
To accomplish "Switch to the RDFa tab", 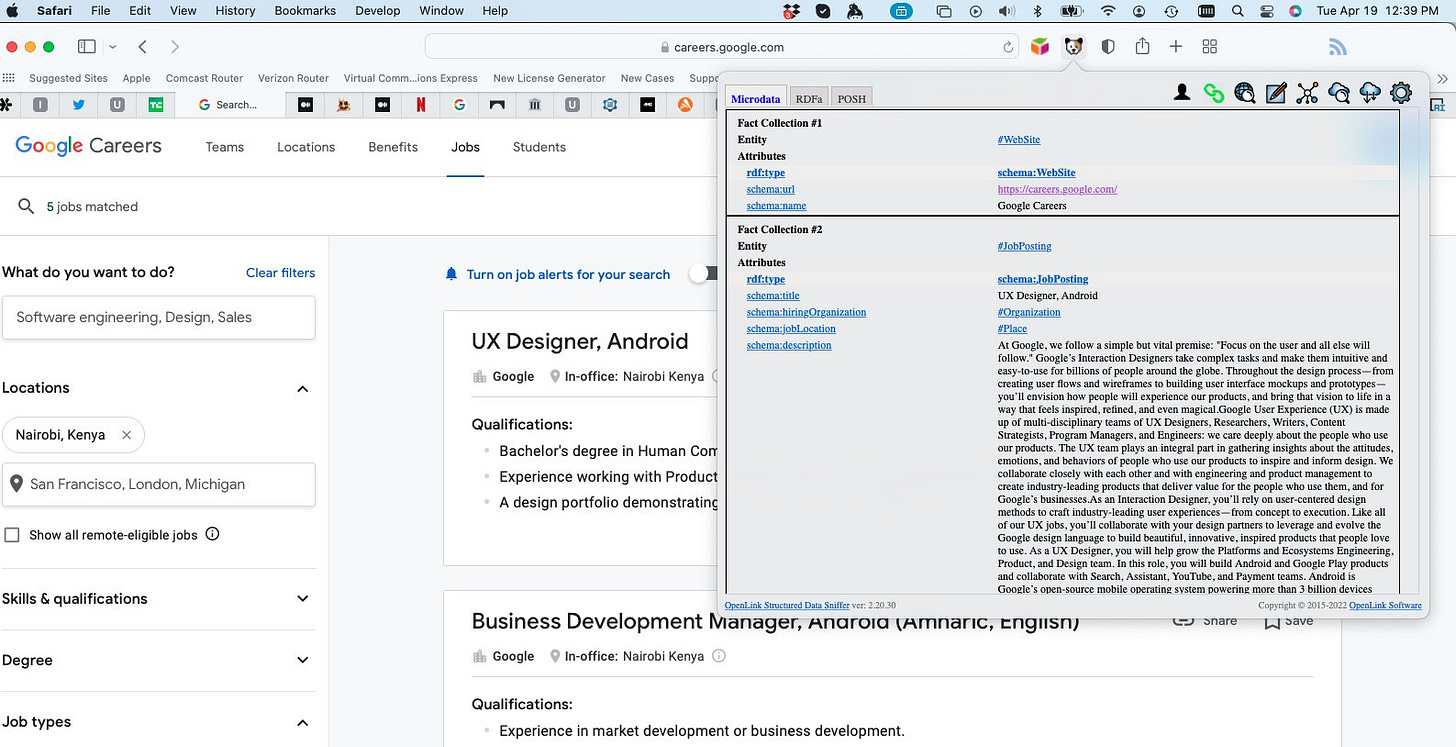I will coord(808,98).
